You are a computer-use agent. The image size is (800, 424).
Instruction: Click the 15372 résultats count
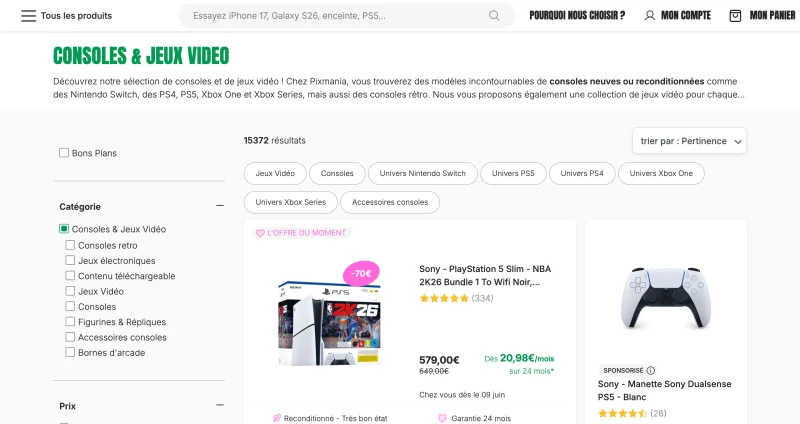pyautogui.click(x=274, y=140)
